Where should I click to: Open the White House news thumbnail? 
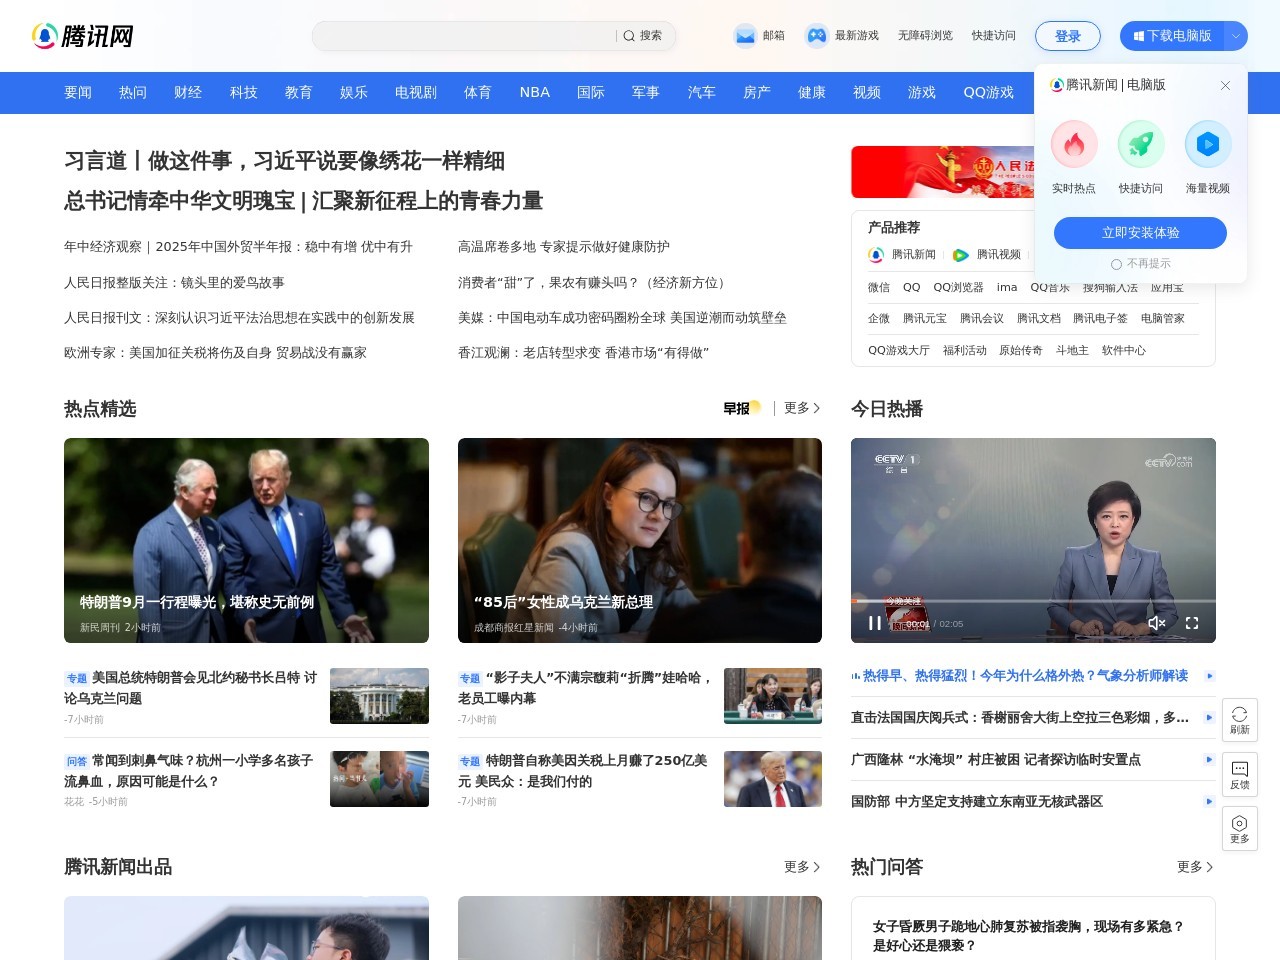(x=379, y=696)
